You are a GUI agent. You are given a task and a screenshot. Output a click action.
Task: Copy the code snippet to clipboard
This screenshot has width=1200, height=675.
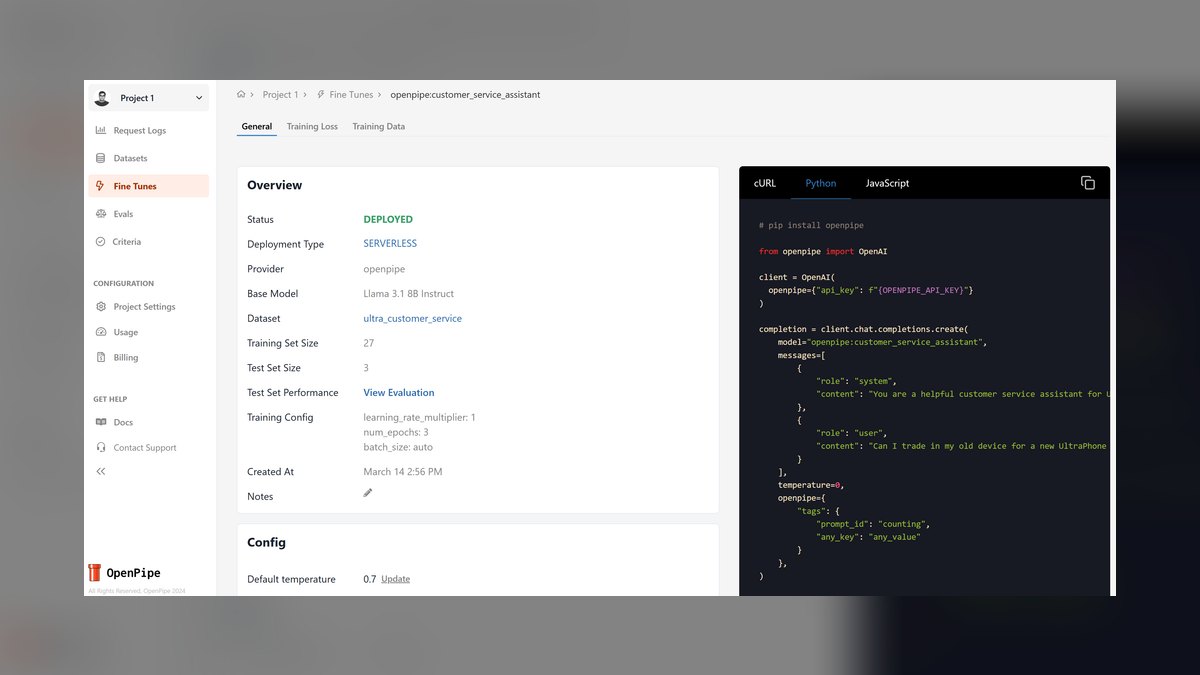(x=1088, y=183)
